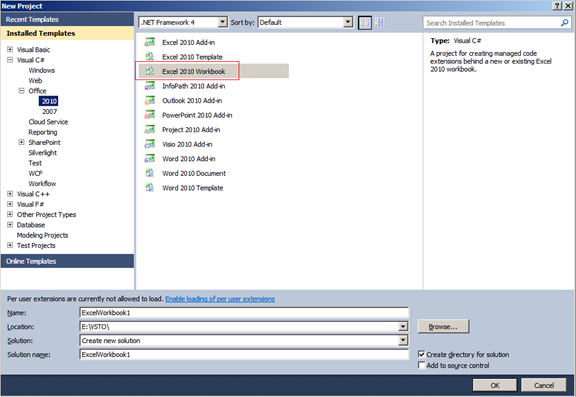Viewport: 576px width, 397px height.
Task: Select the Cloud Service tree item
Action: point(48,122)
